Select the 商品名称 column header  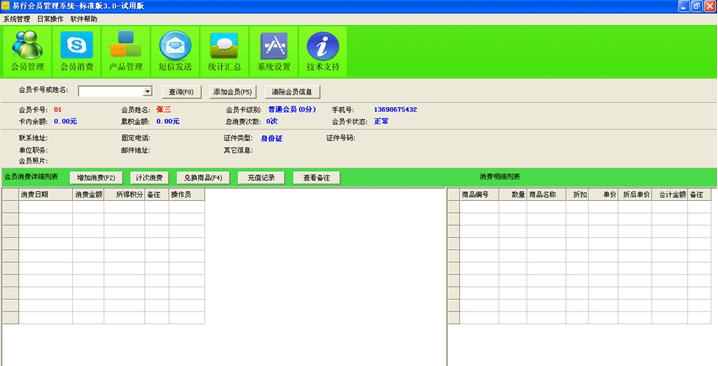pyautogui.click(x=546, y=195)
